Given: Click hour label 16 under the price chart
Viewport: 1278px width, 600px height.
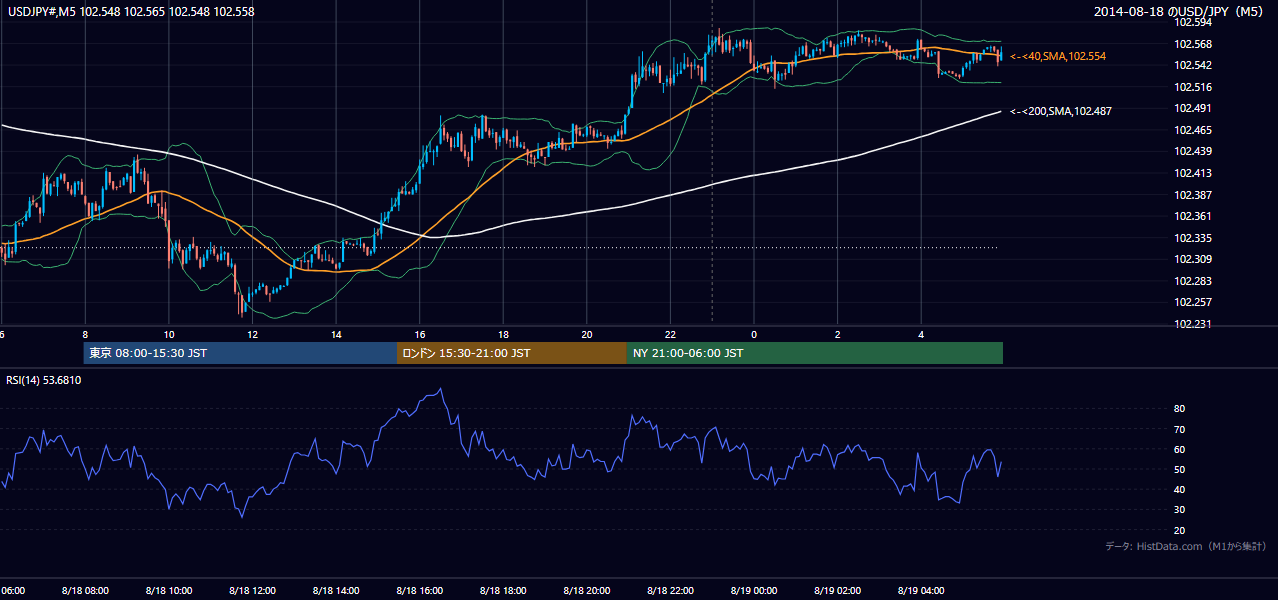Looking at the screenshot, I should (420, 334).
